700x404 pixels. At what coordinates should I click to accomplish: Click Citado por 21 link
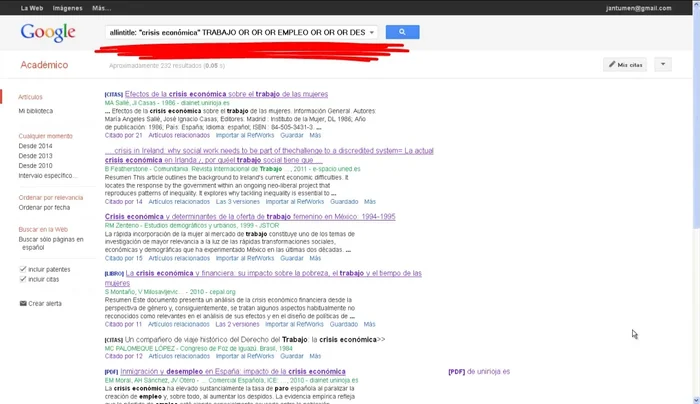124,135
